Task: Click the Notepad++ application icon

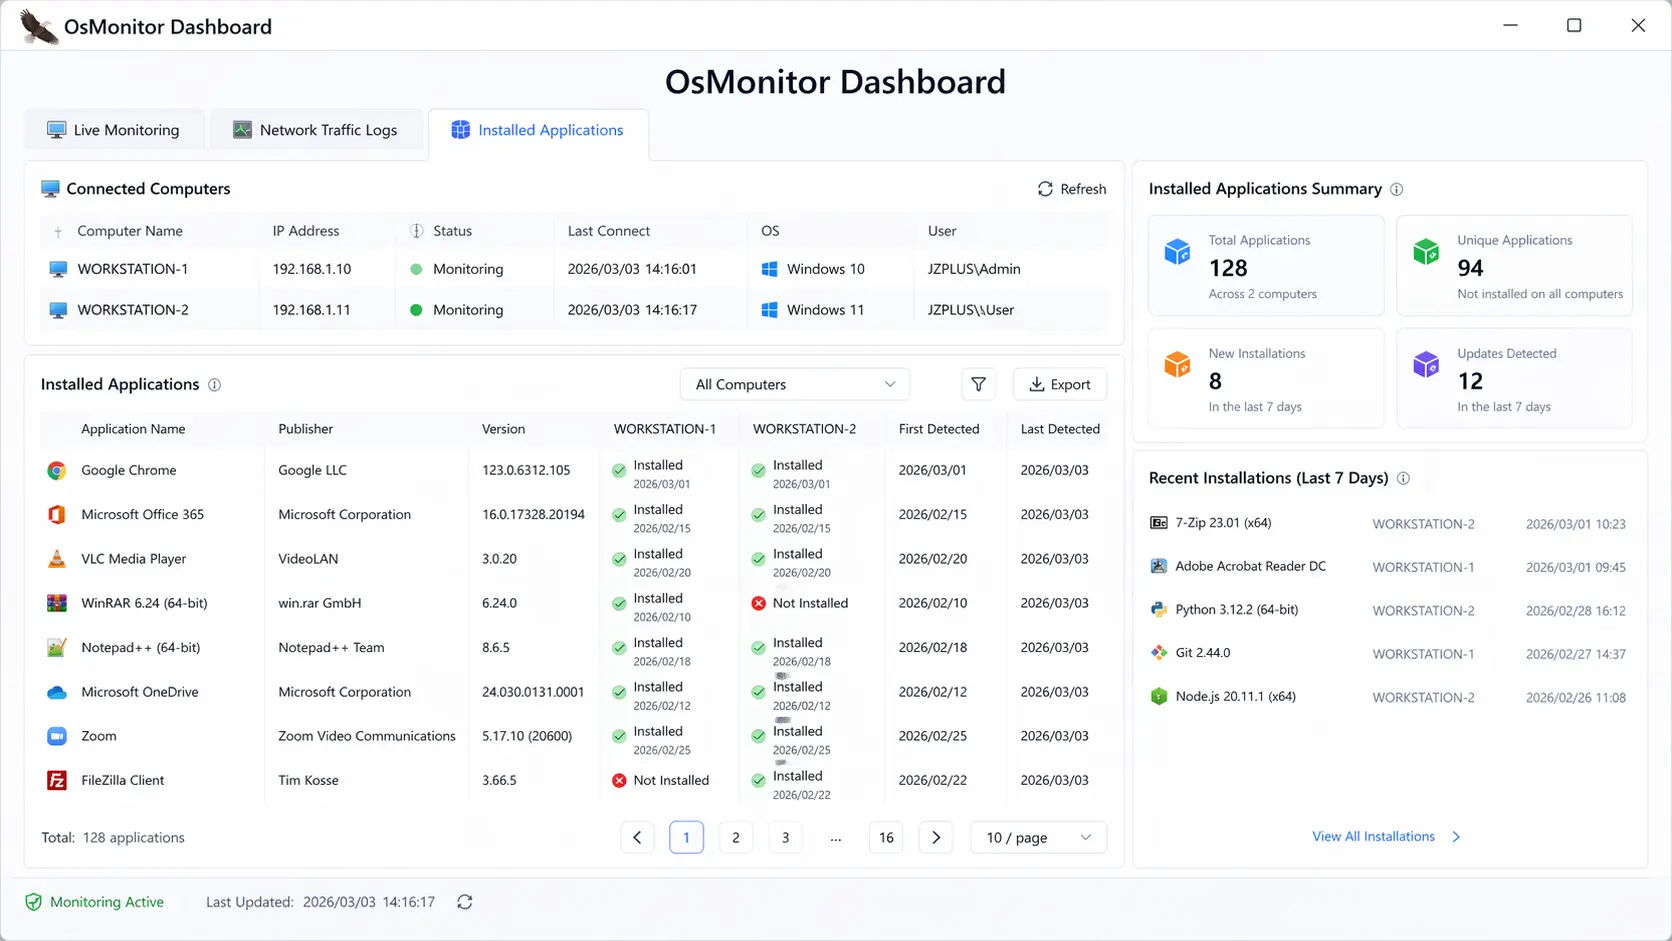Action: (x=57, y=647)
